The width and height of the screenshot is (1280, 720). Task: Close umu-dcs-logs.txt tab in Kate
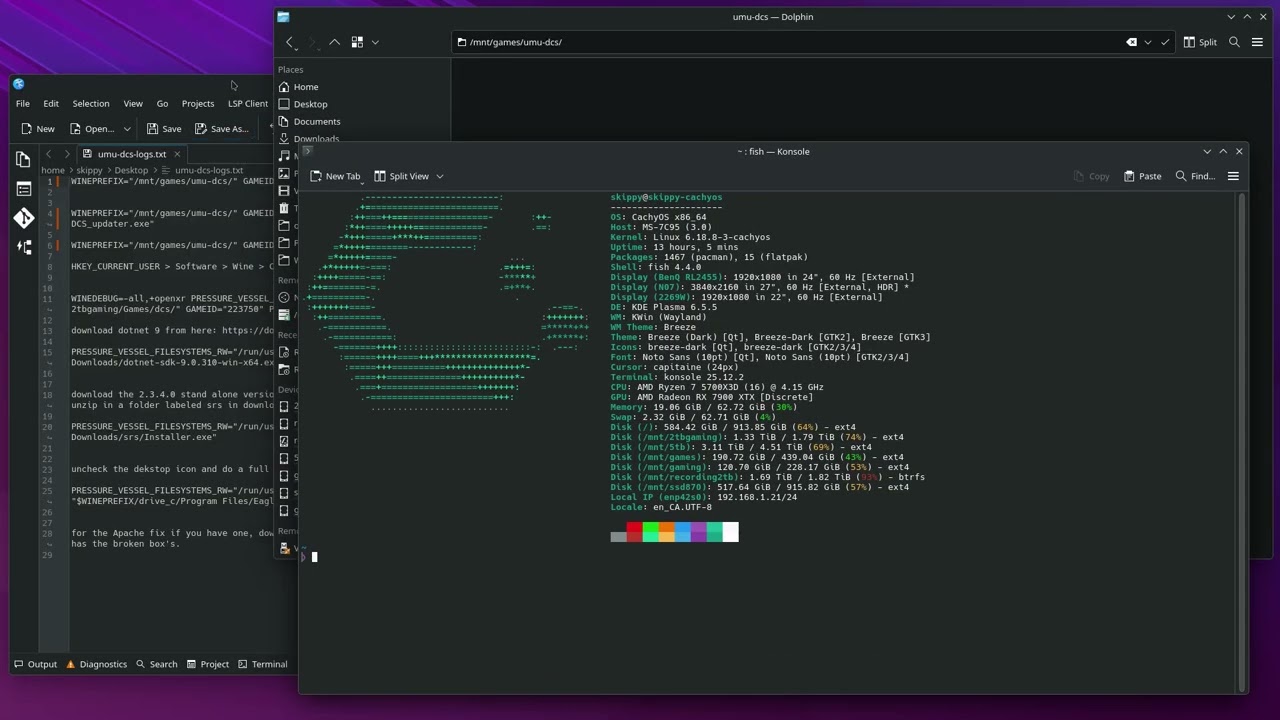point(177,154)
